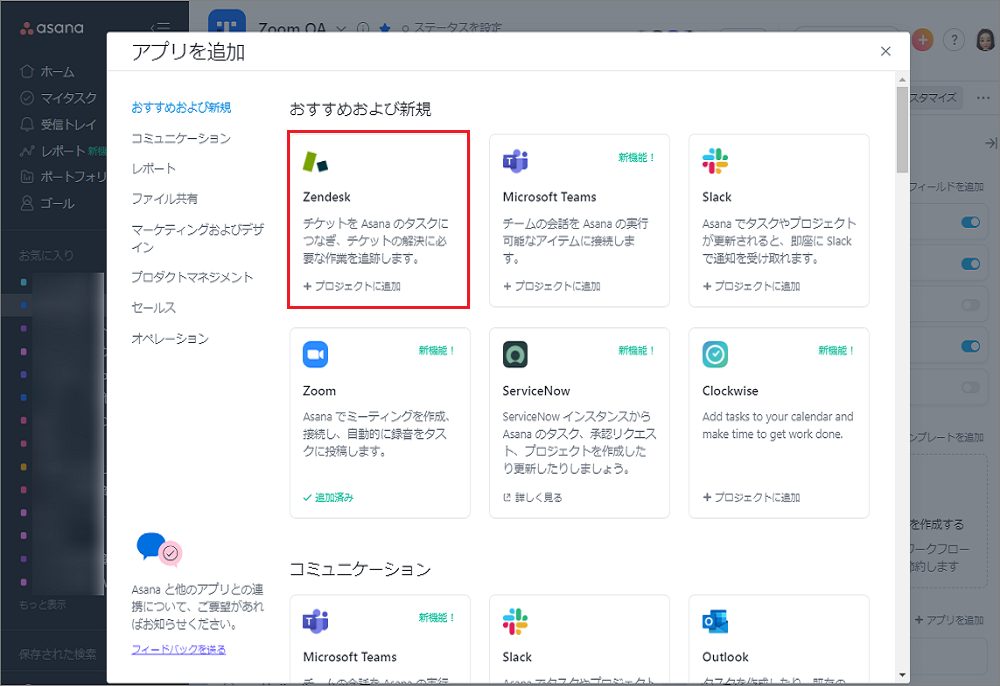The height and width of the screenshot is (686, 1000).
Task: Select the プロダクトマネジメント category
Action: 192,277
